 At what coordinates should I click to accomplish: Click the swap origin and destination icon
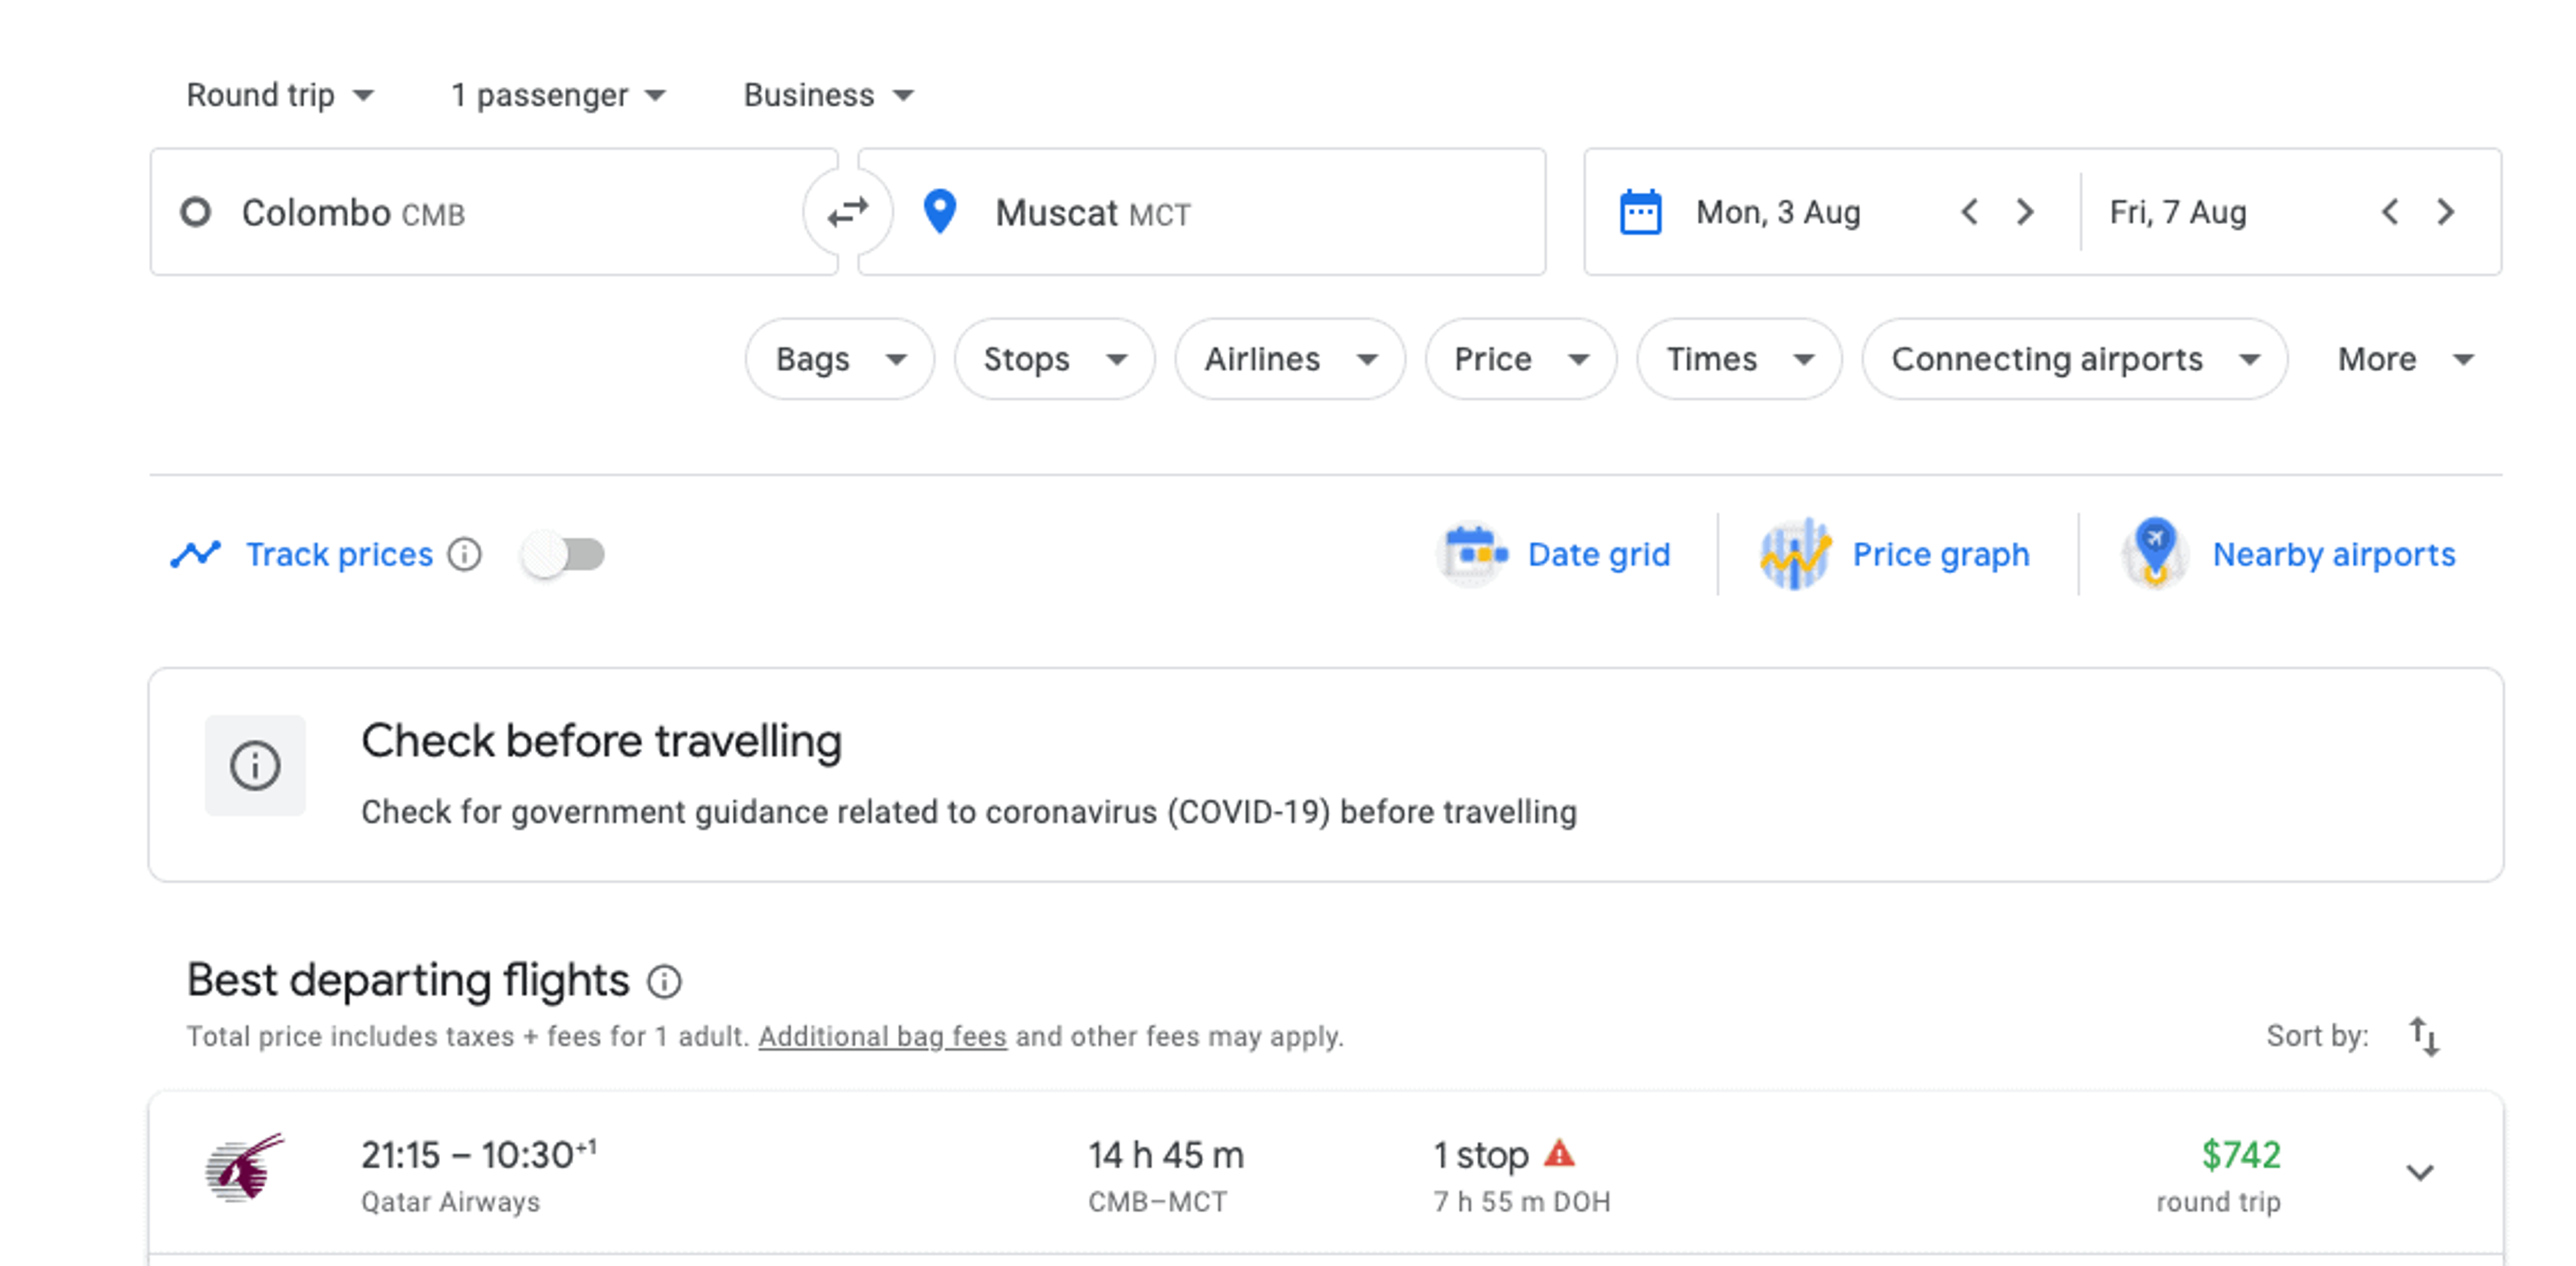click(847, 212)
